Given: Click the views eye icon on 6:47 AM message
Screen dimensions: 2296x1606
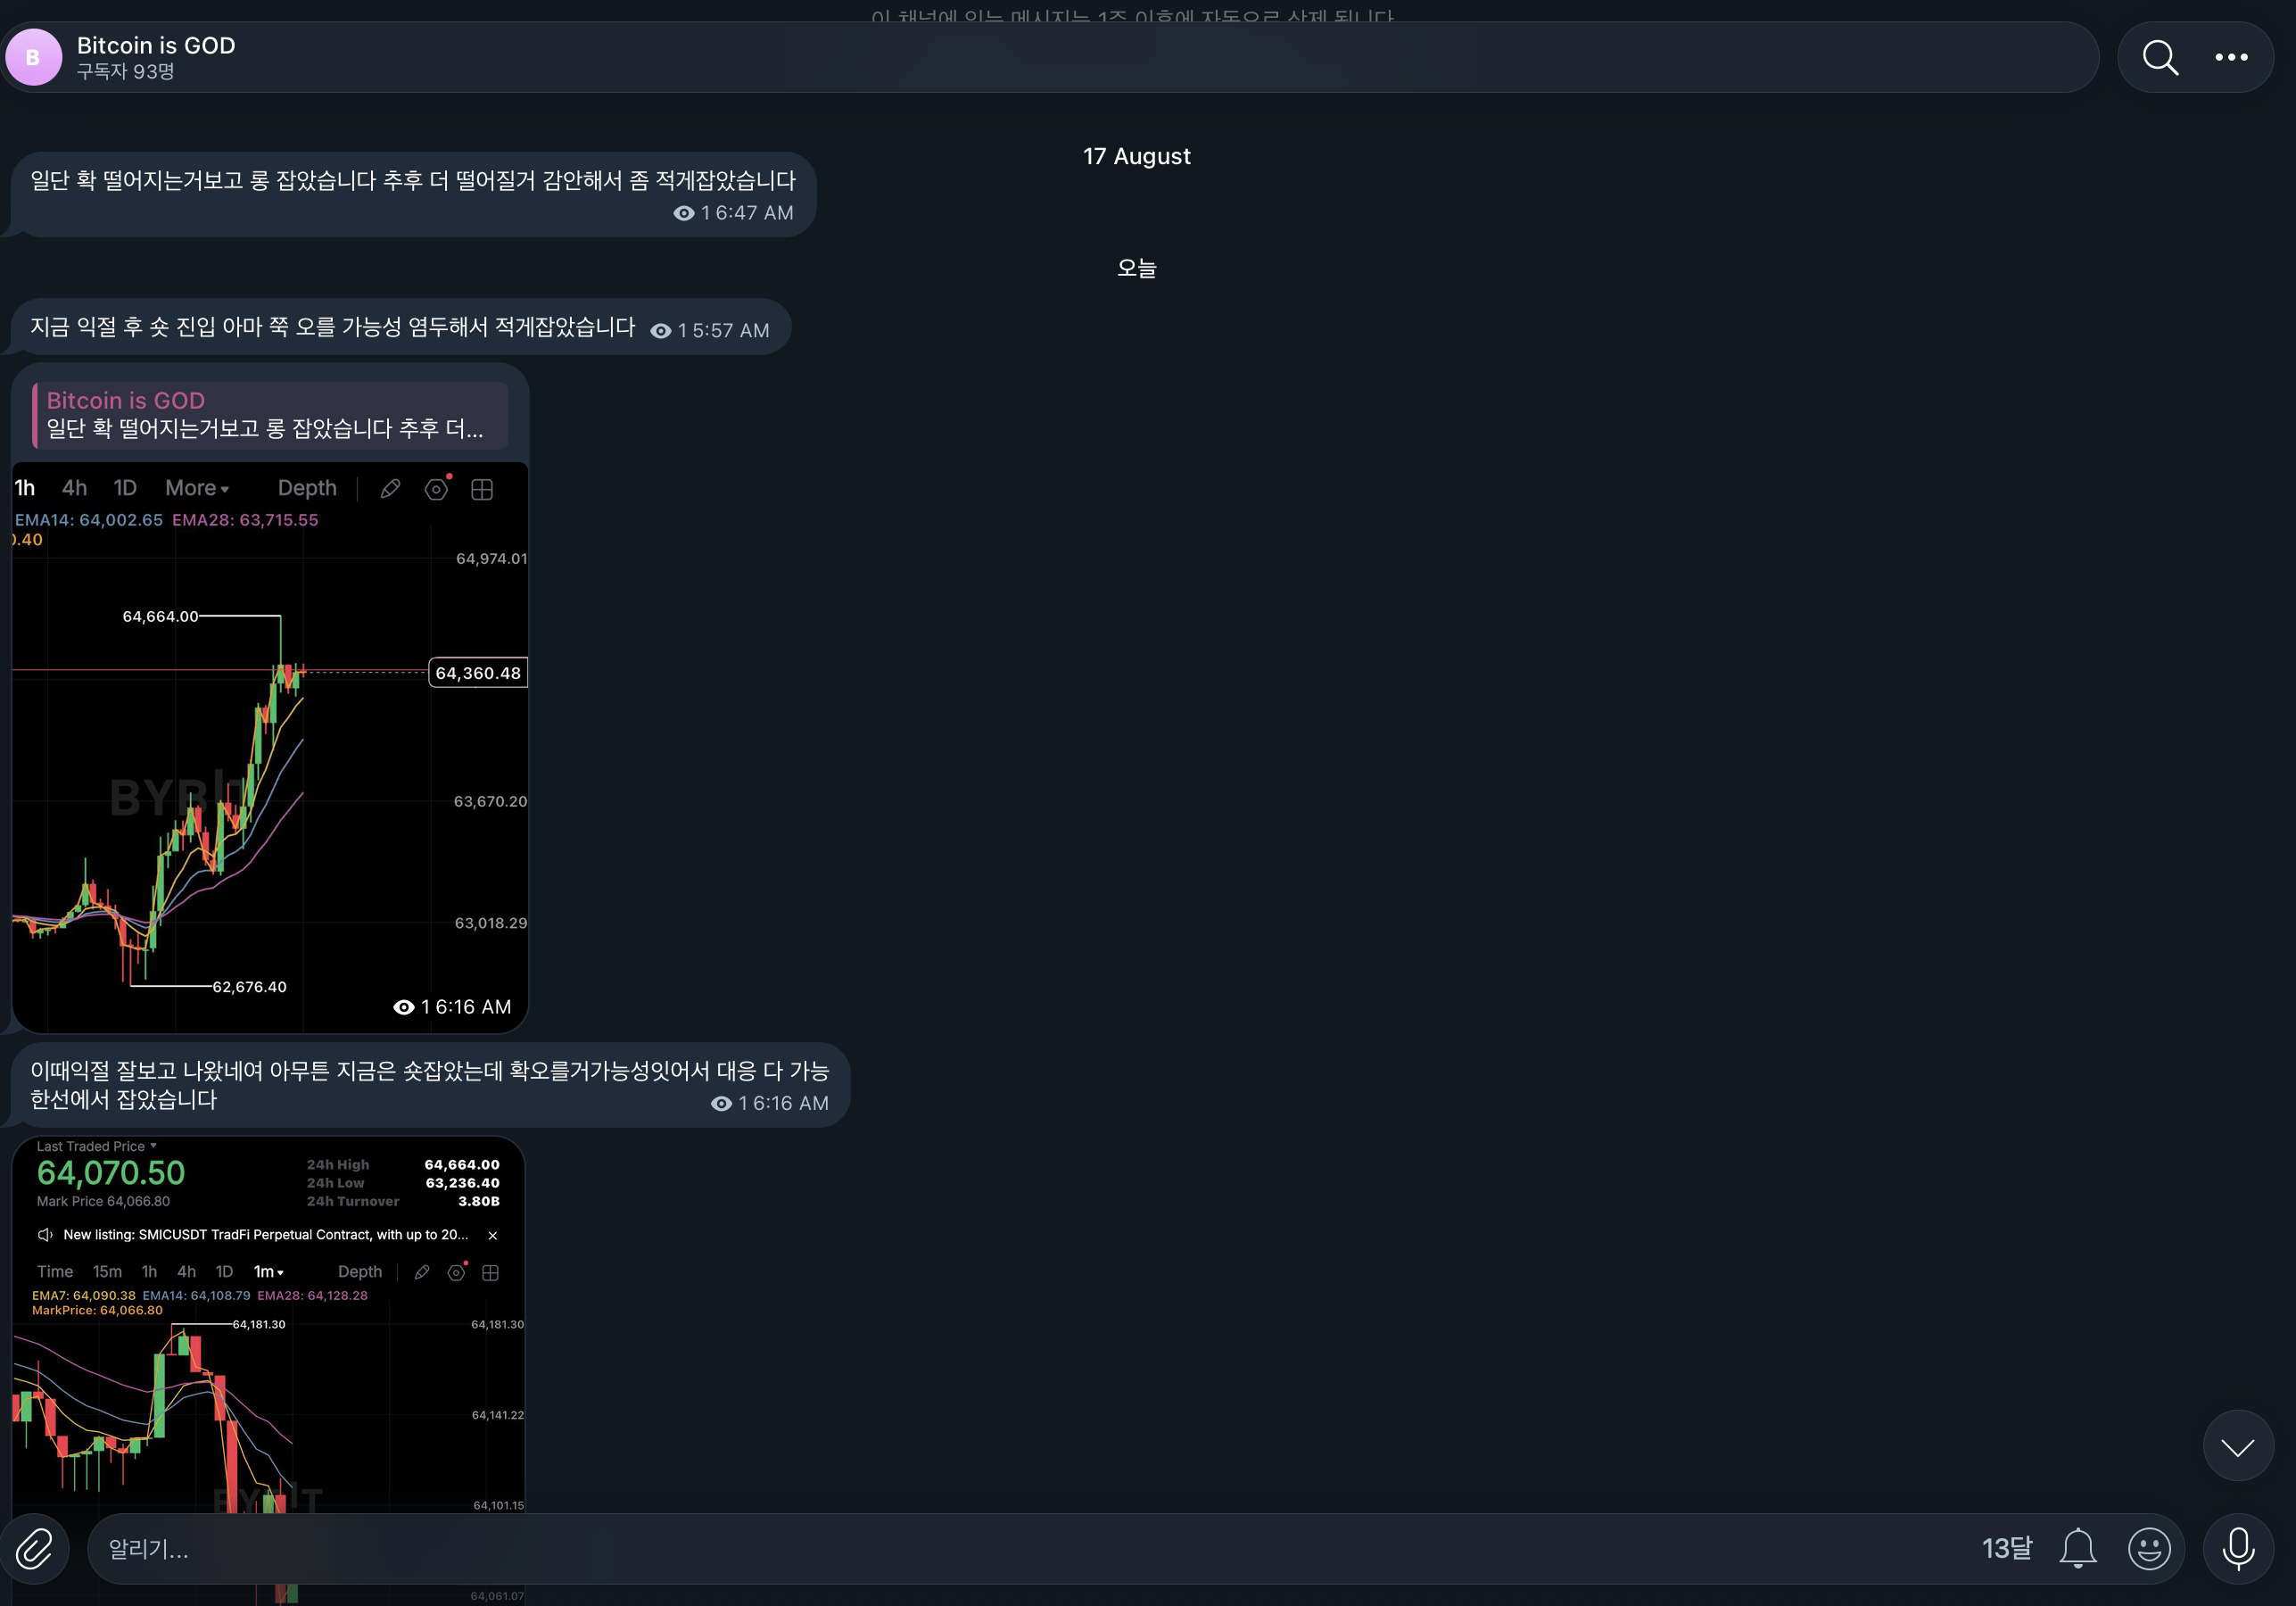Looking at the screenshot, I should click(x=684, y=213).
